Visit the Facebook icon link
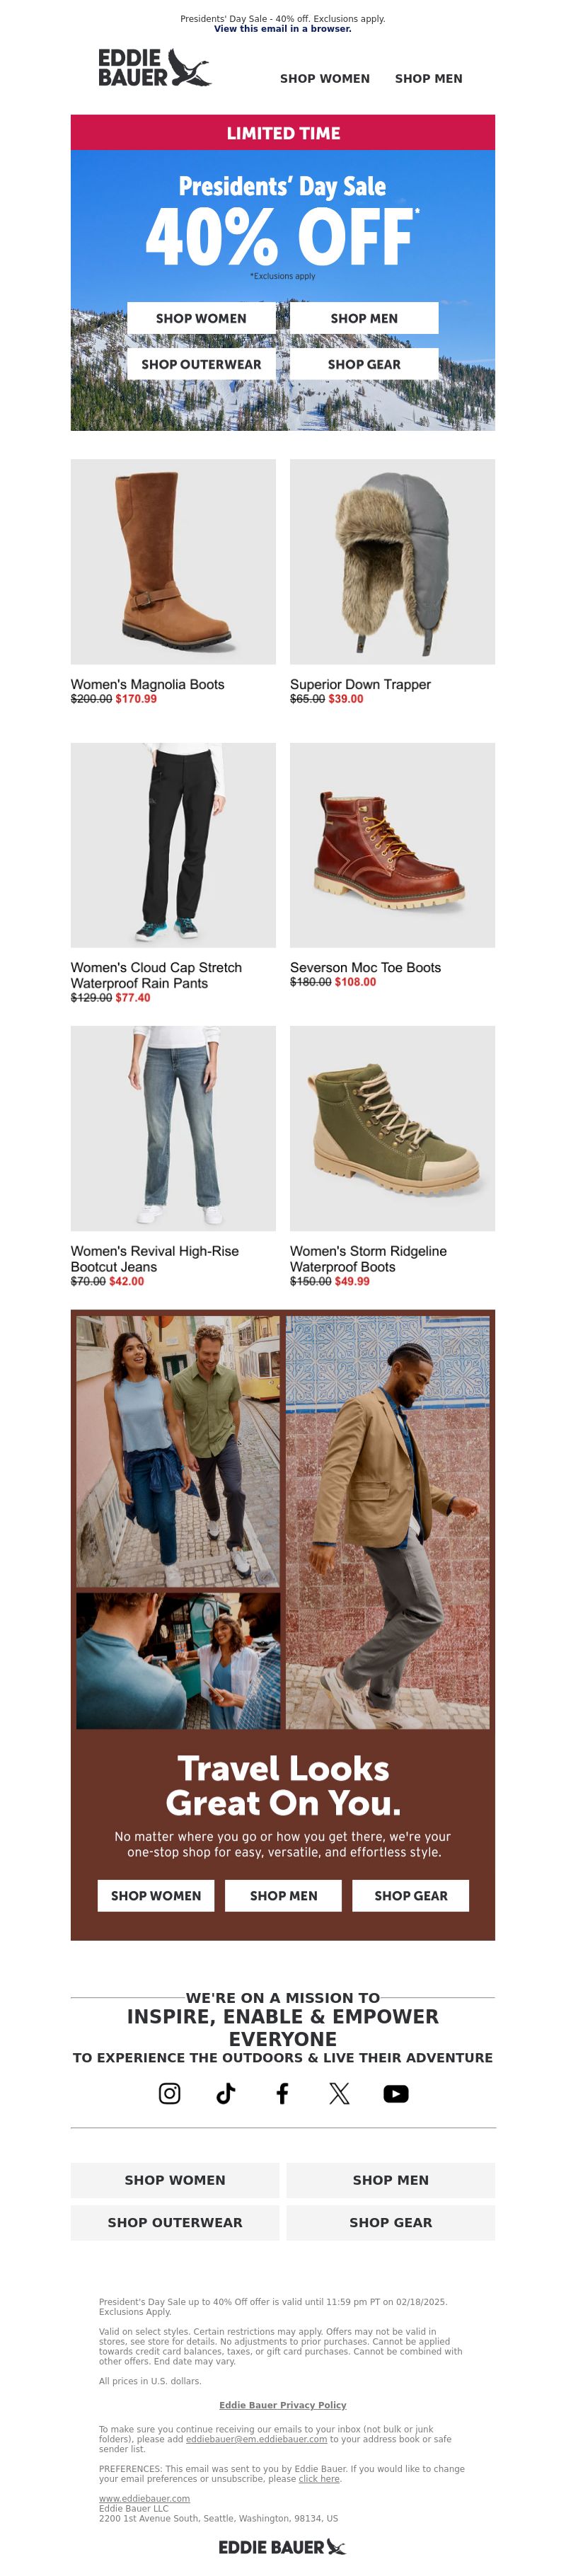 pos(283,2093)
